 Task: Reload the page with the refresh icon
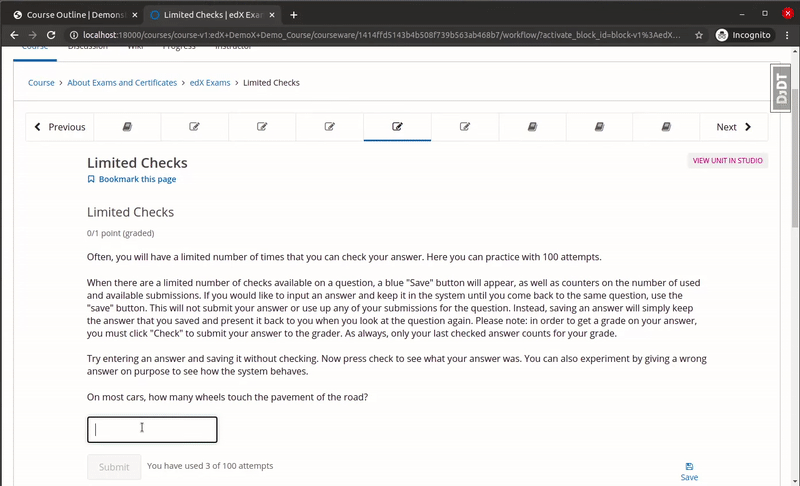(x=51, y=35)
